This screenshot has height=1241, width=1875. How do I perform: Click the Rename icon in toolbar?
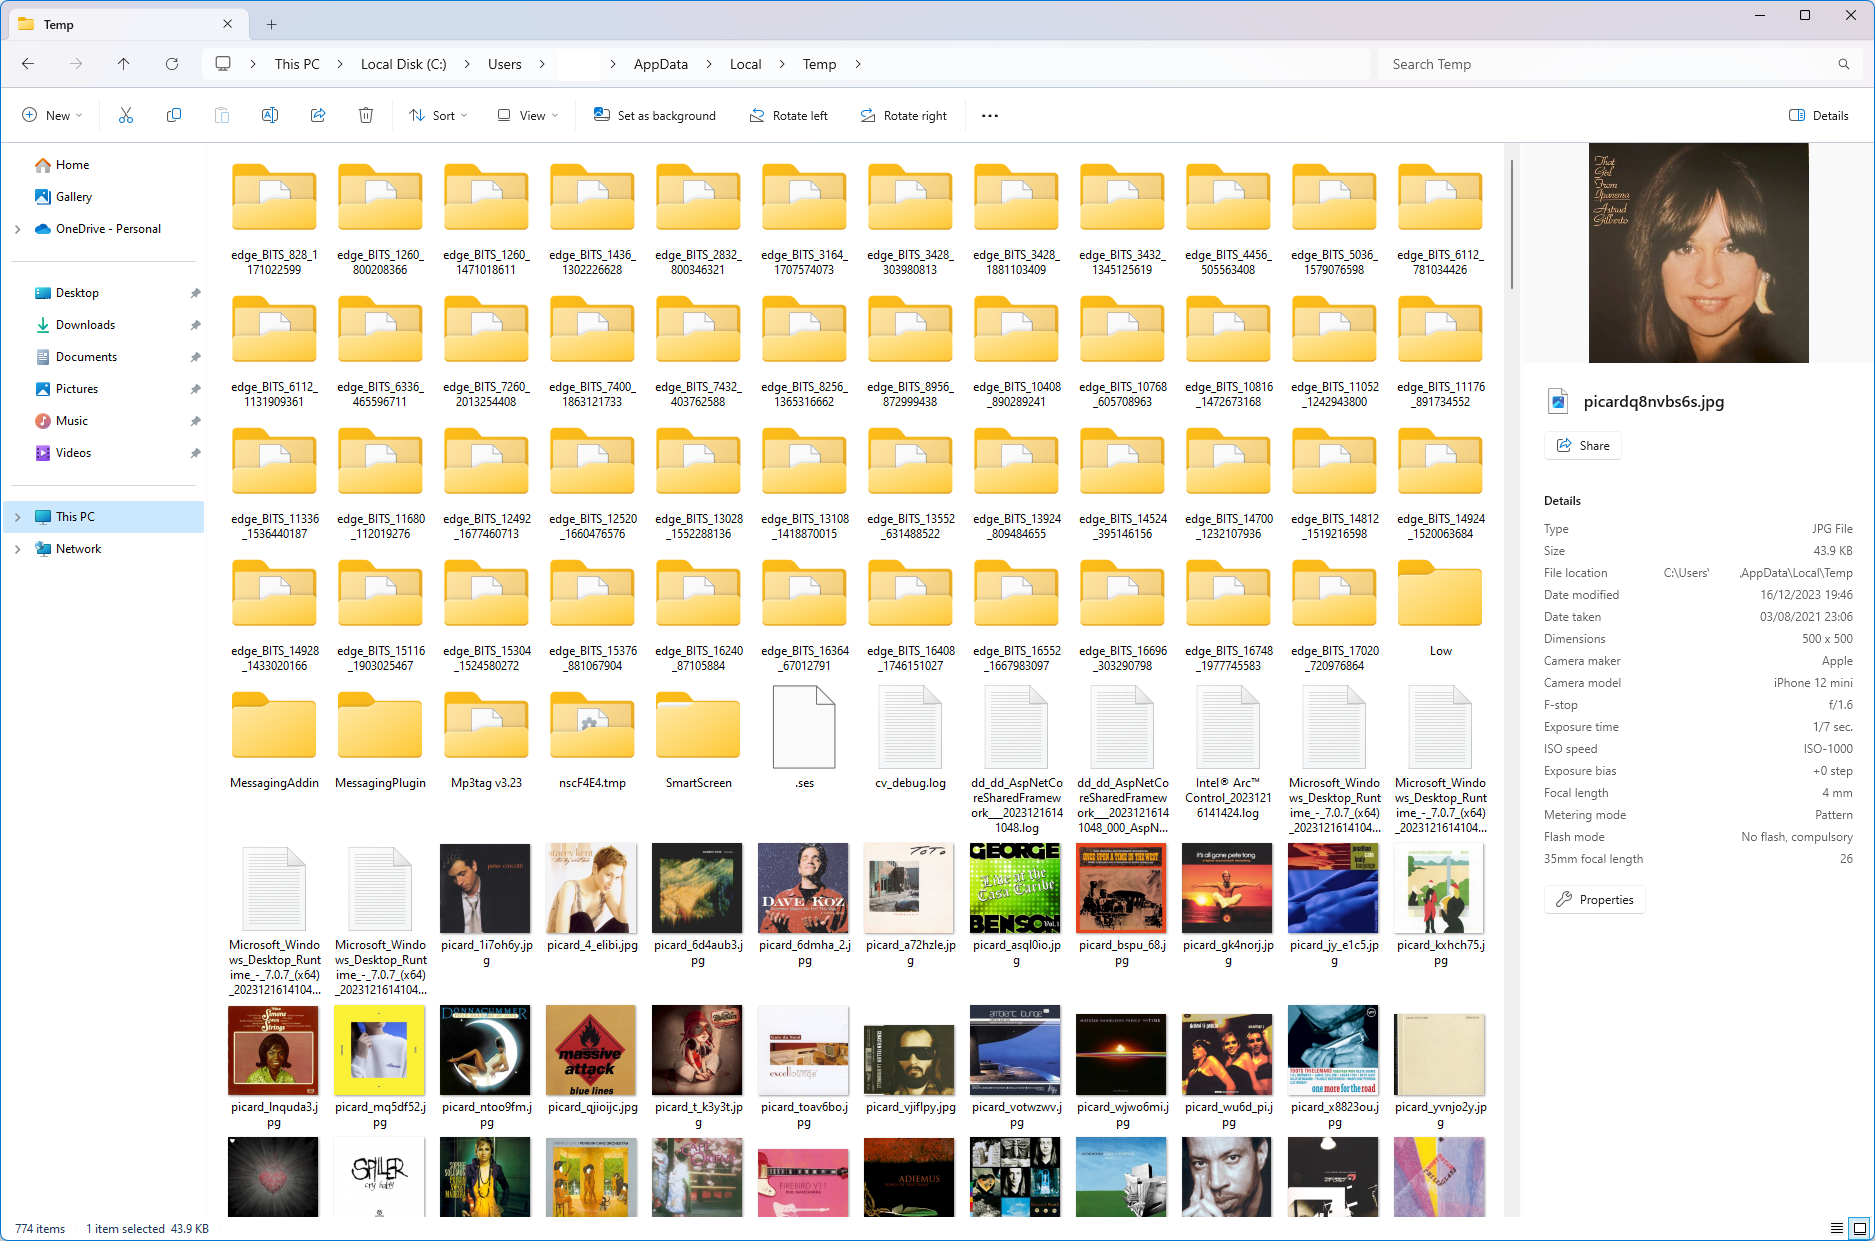point(270,116)
